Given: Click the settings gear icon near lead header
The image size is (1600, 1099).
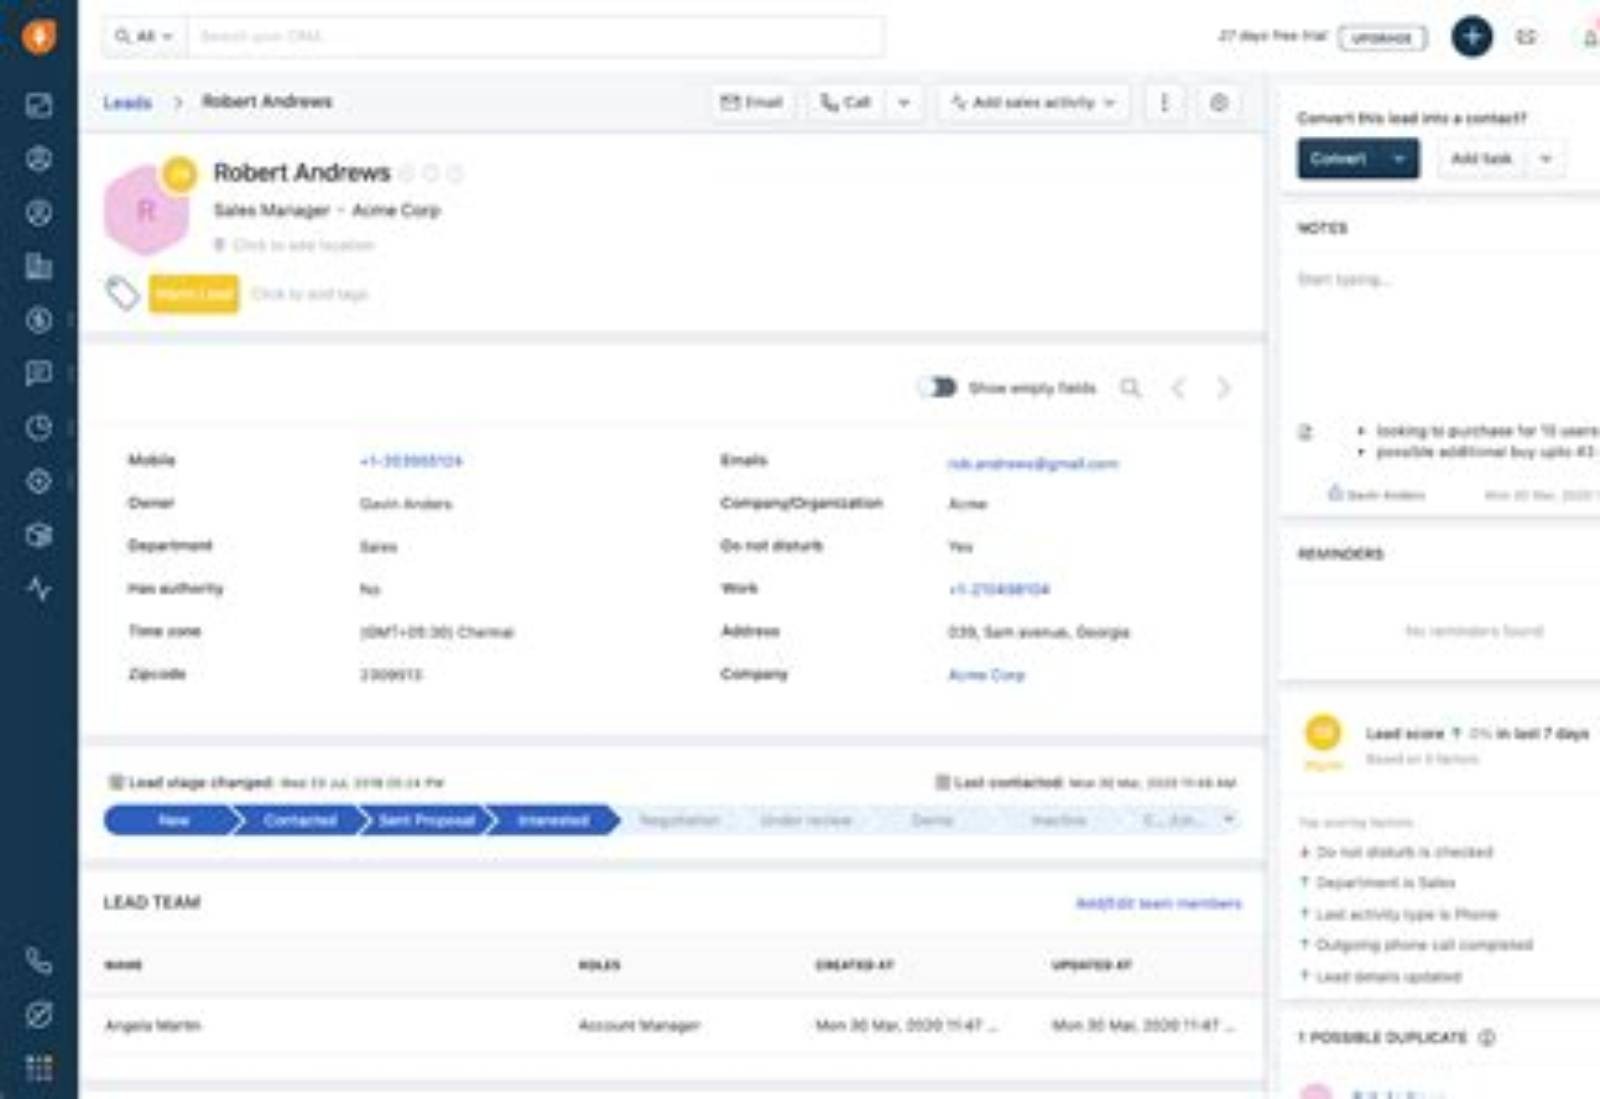Looking at the screenshot, I should 1218,102.
